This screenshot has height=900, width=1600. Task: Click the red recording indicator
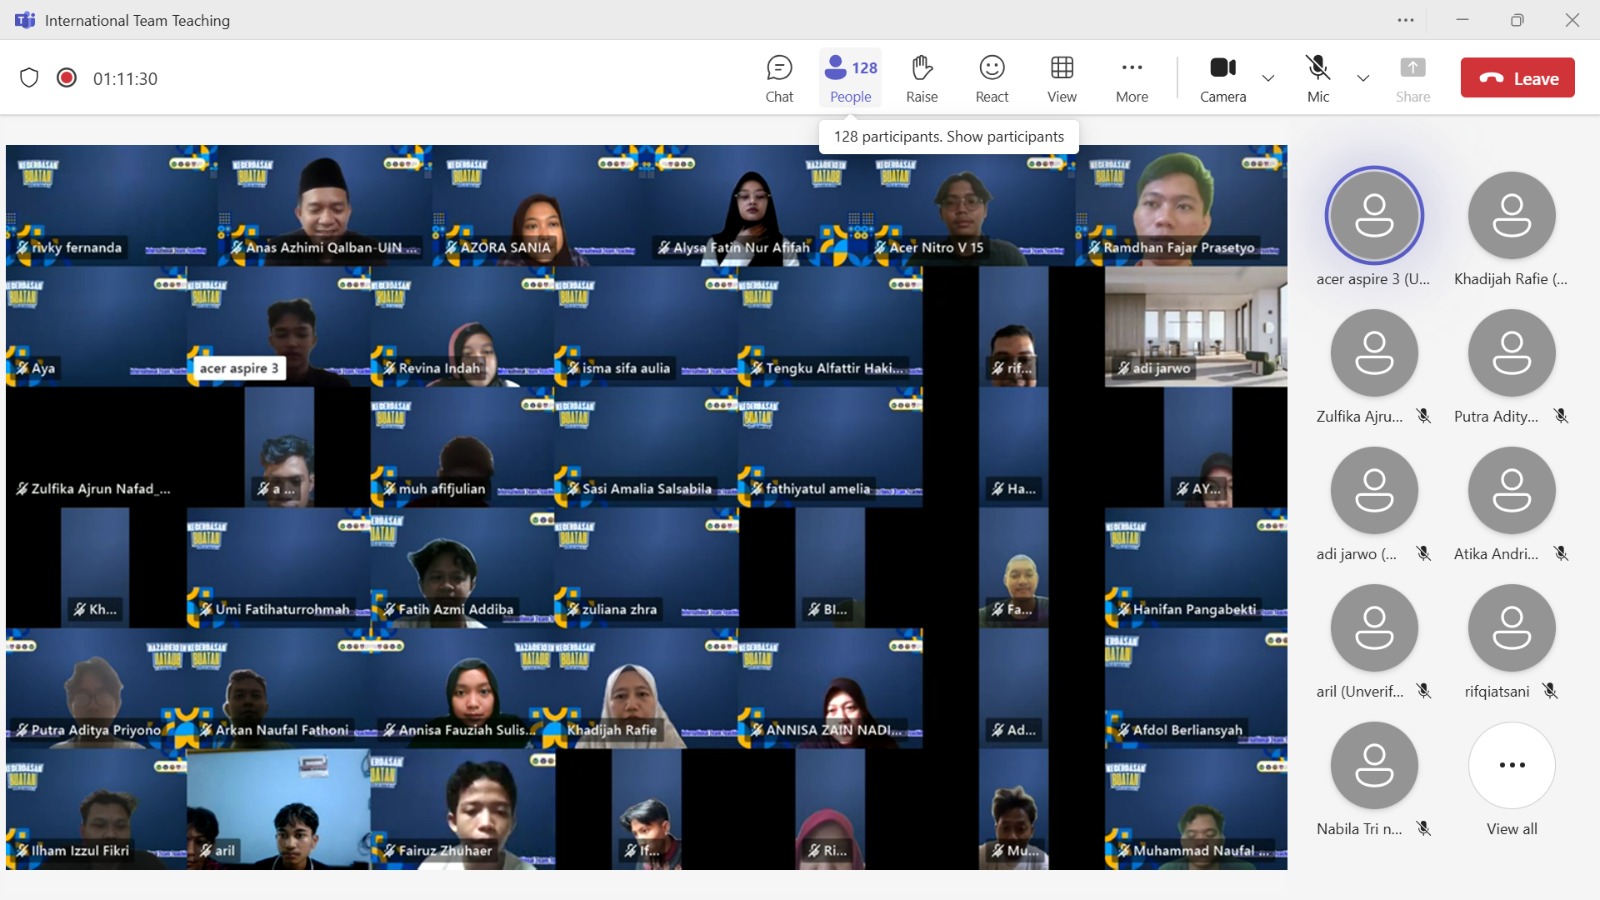[x=67, y=78]
